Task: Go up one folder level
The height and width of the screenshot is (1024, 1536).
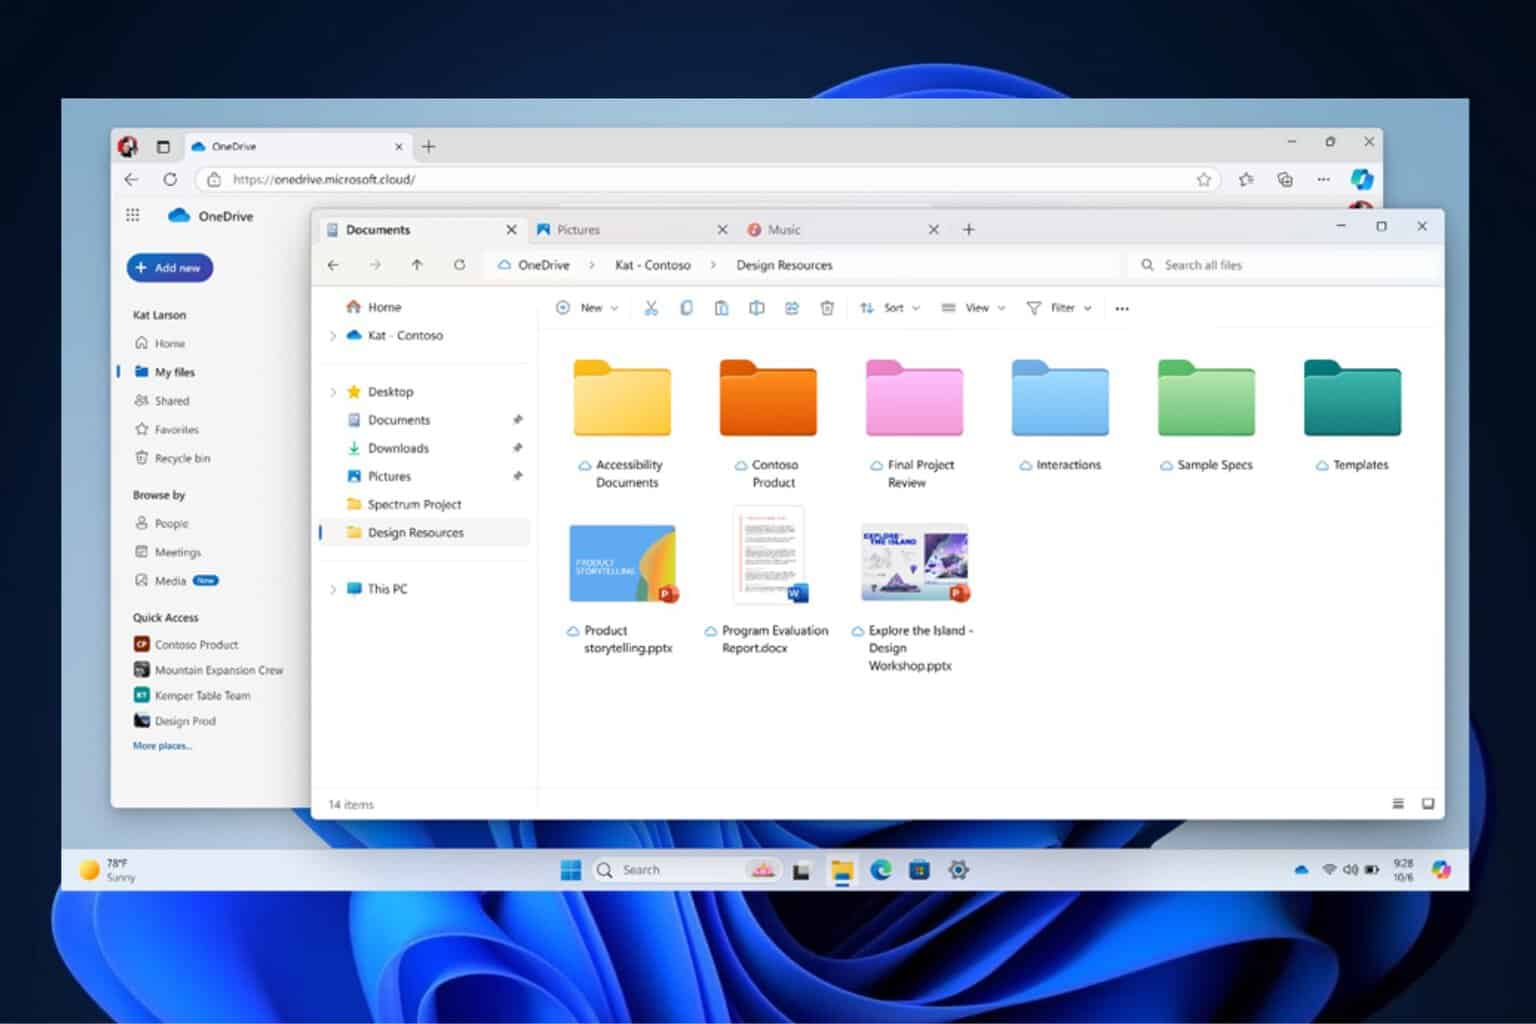Action: 417,265
